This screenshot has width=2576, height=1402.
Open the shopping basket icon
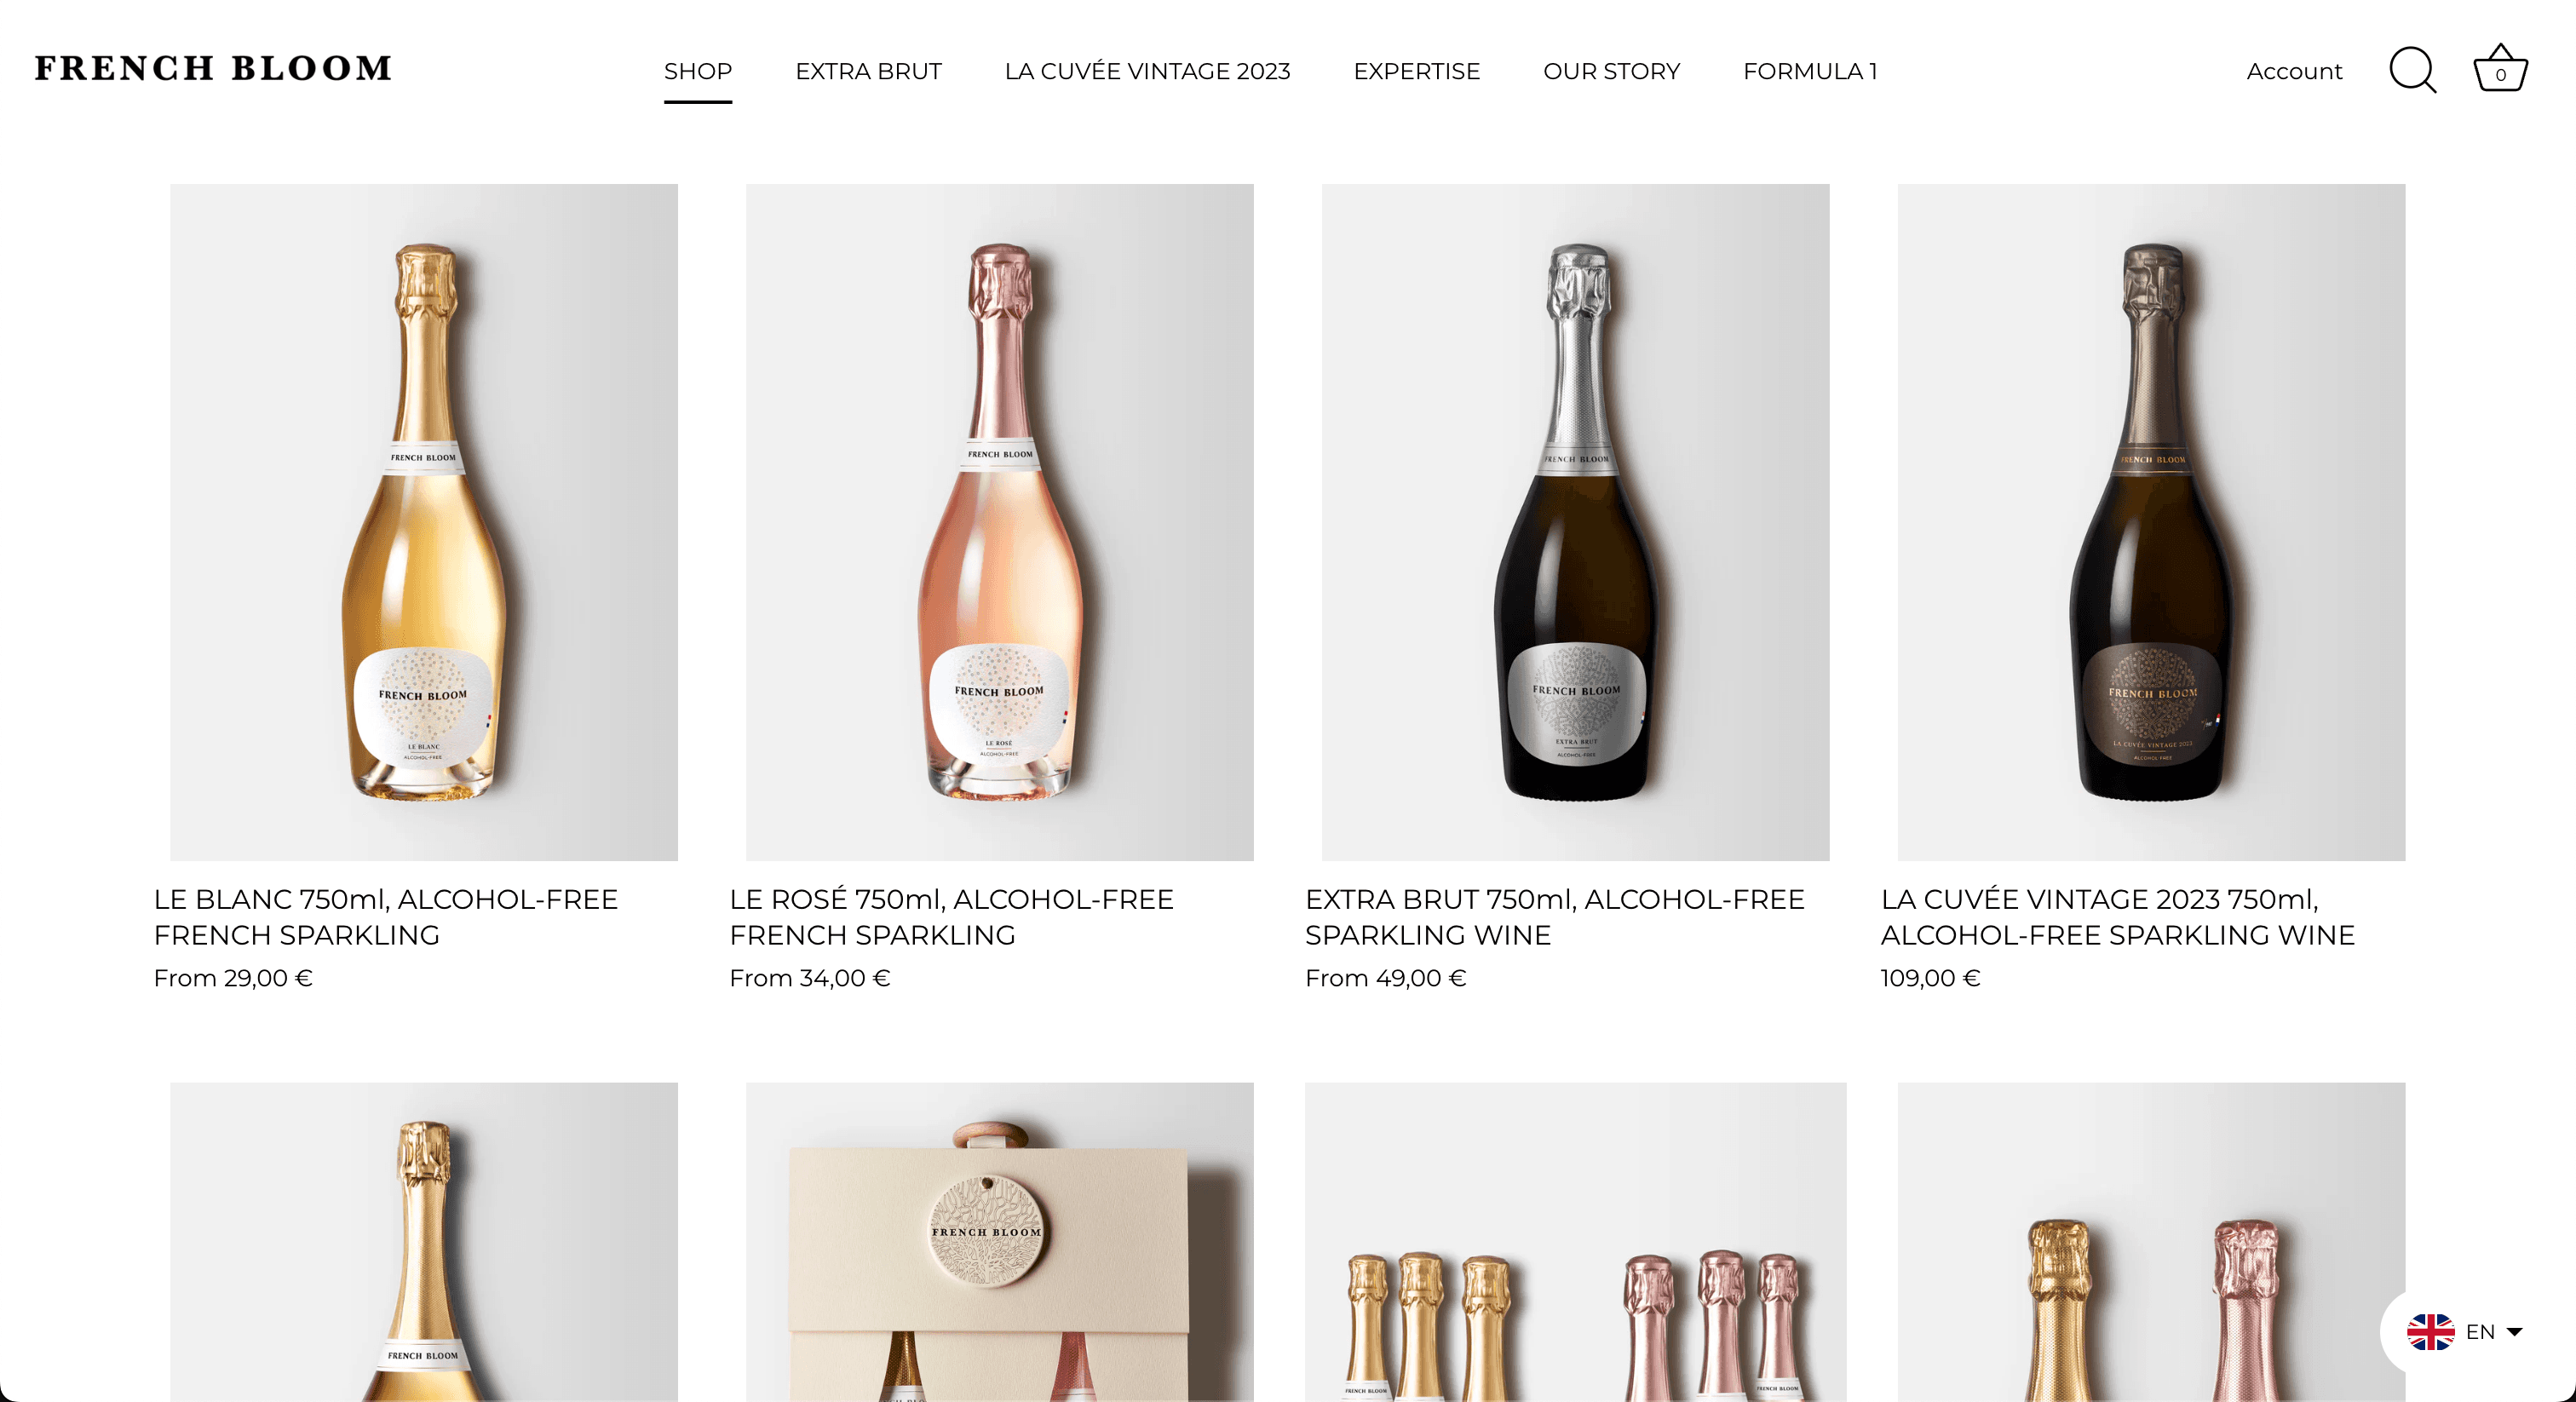coord(2500,68)
